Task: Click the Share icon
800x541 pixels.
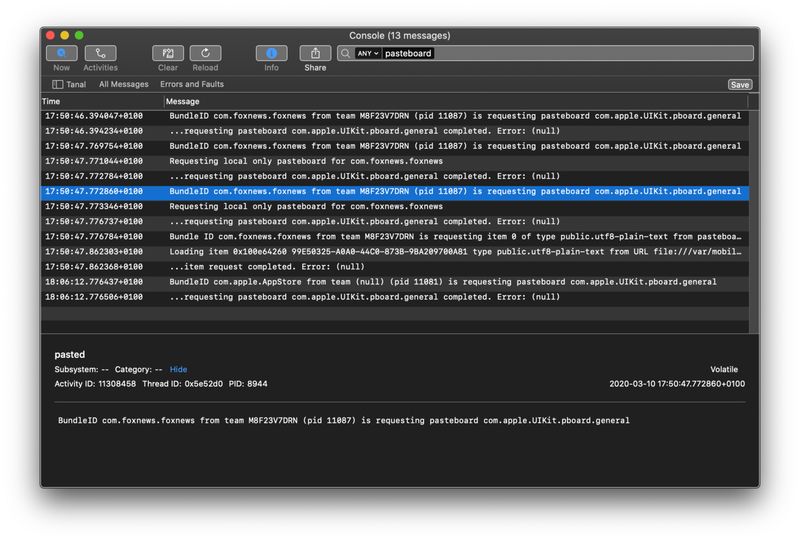Action: [x=315, y=53]
